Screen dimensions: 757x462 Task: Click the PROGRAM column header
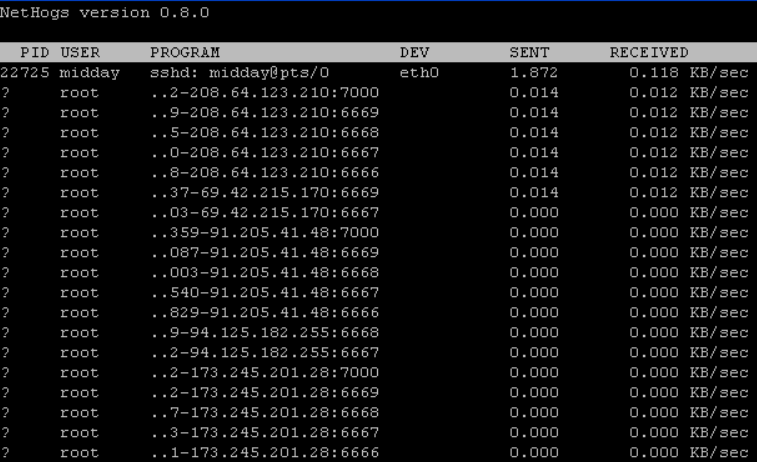(x=185, y=52)
